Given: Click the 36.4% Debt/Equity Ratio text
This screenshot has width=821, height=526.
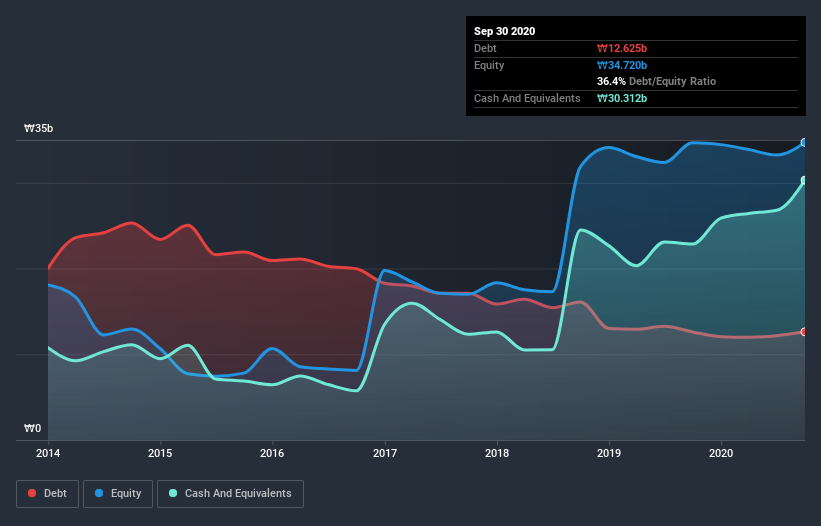Looking at the screenshot, I should point(657,82).
